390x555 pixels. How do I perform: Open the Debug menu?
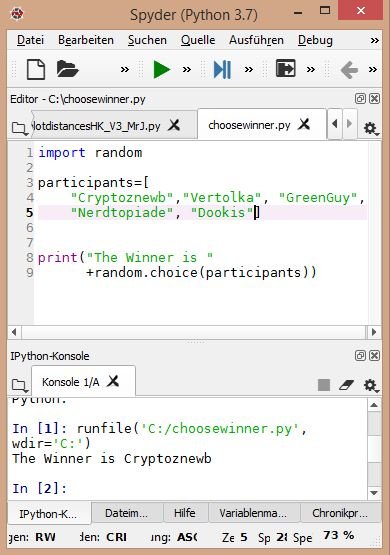pos(315,40)
